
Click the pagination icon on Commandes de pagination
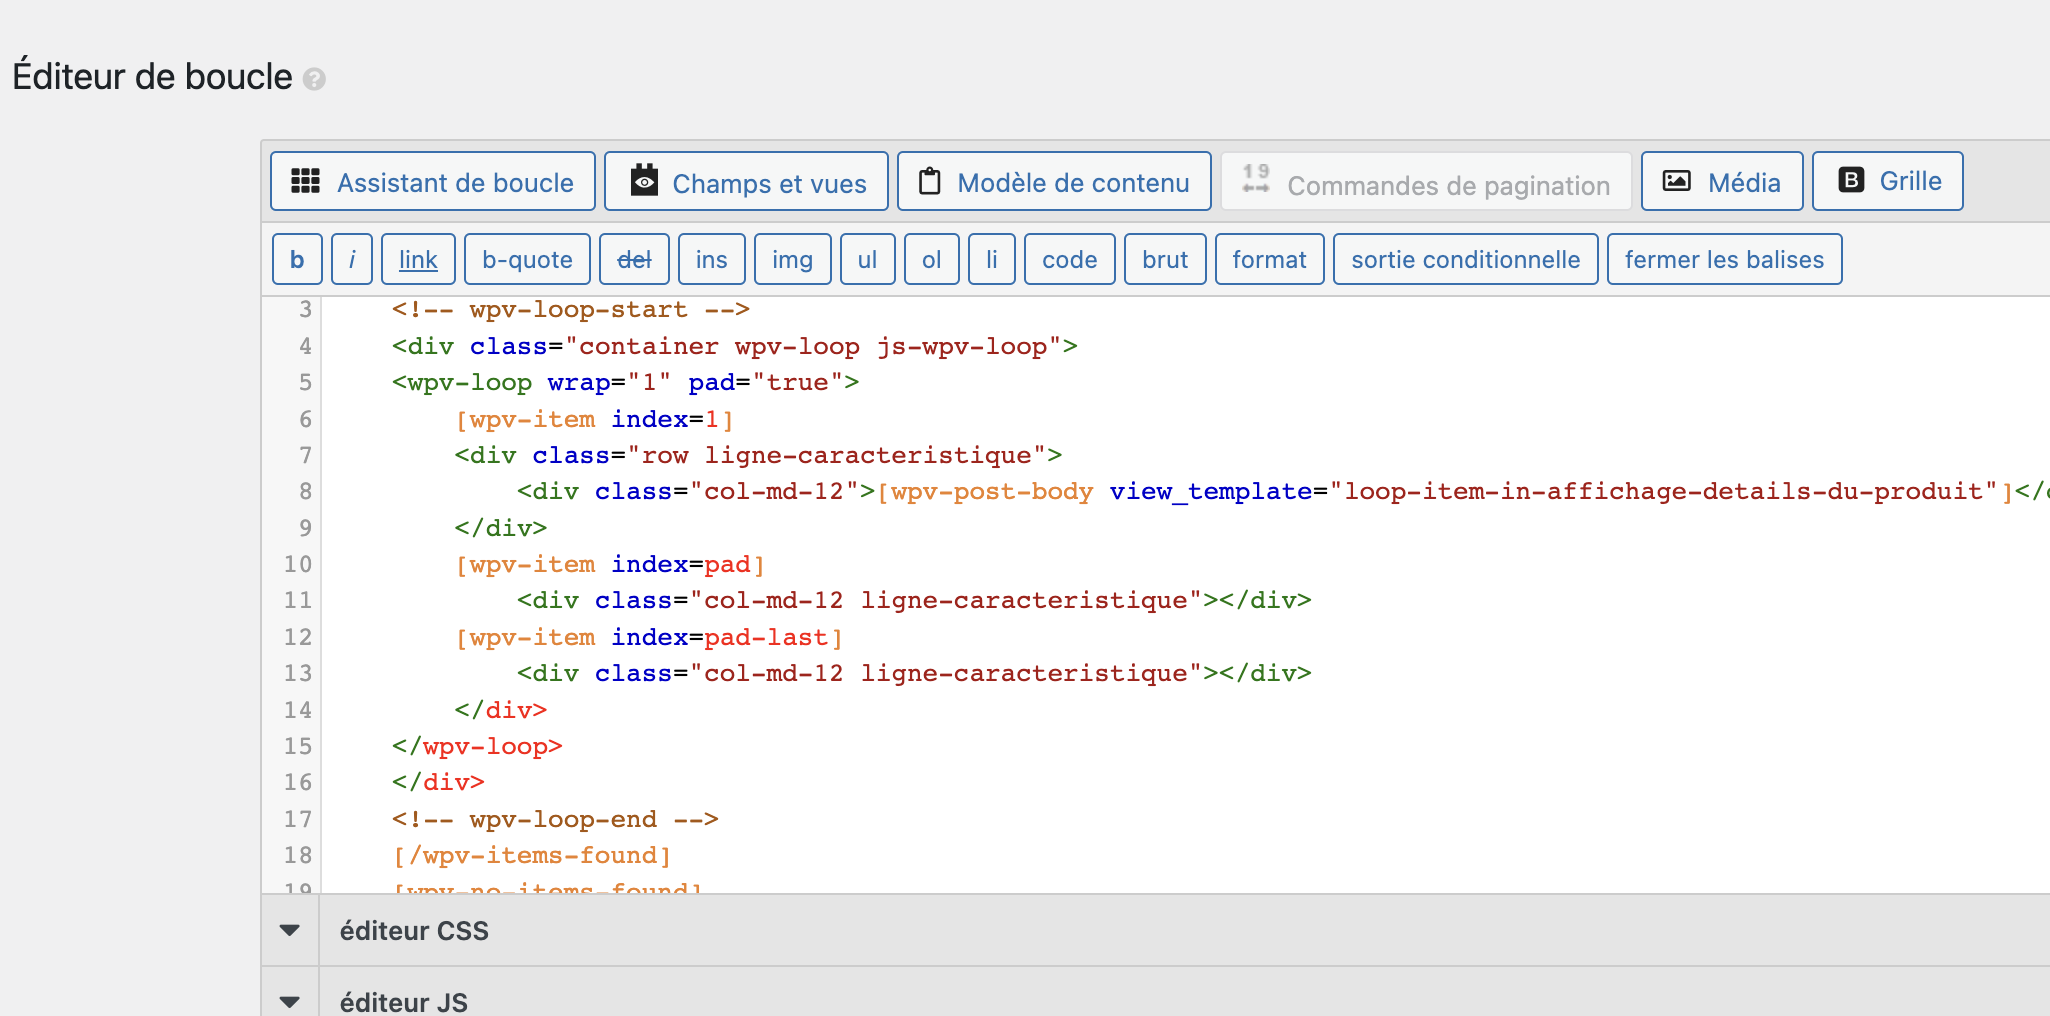click(x=1256, y=179)
